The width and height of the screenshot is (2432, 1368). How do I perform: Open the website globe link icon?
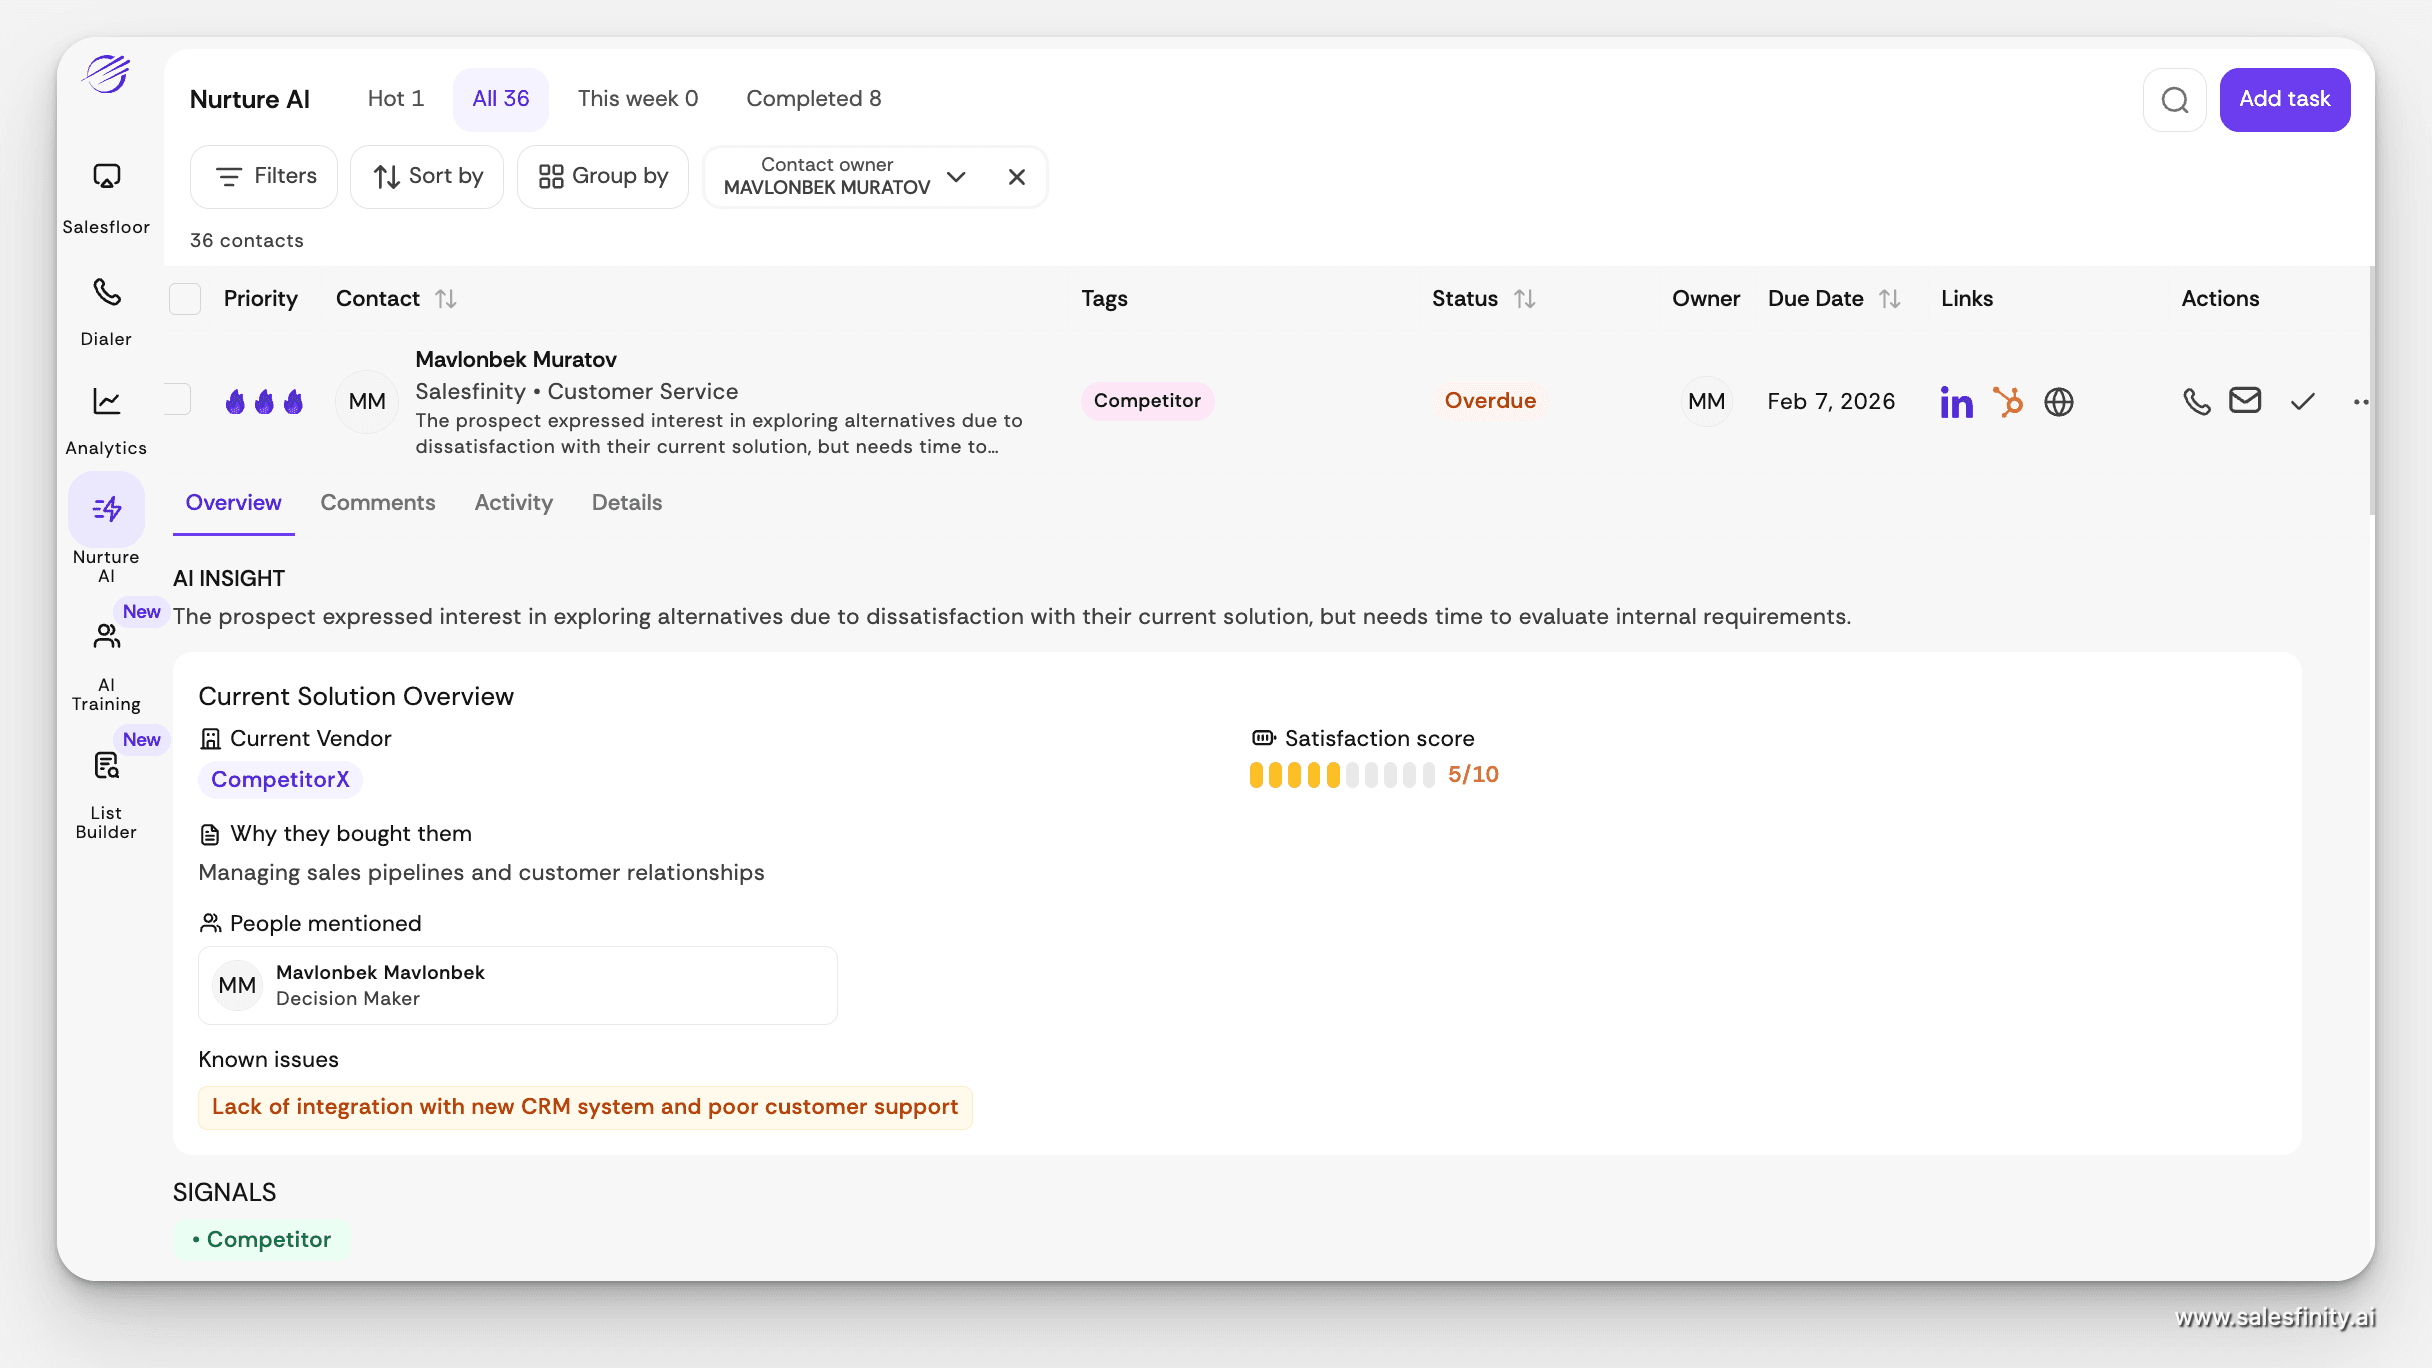[x=2058, y=402]
